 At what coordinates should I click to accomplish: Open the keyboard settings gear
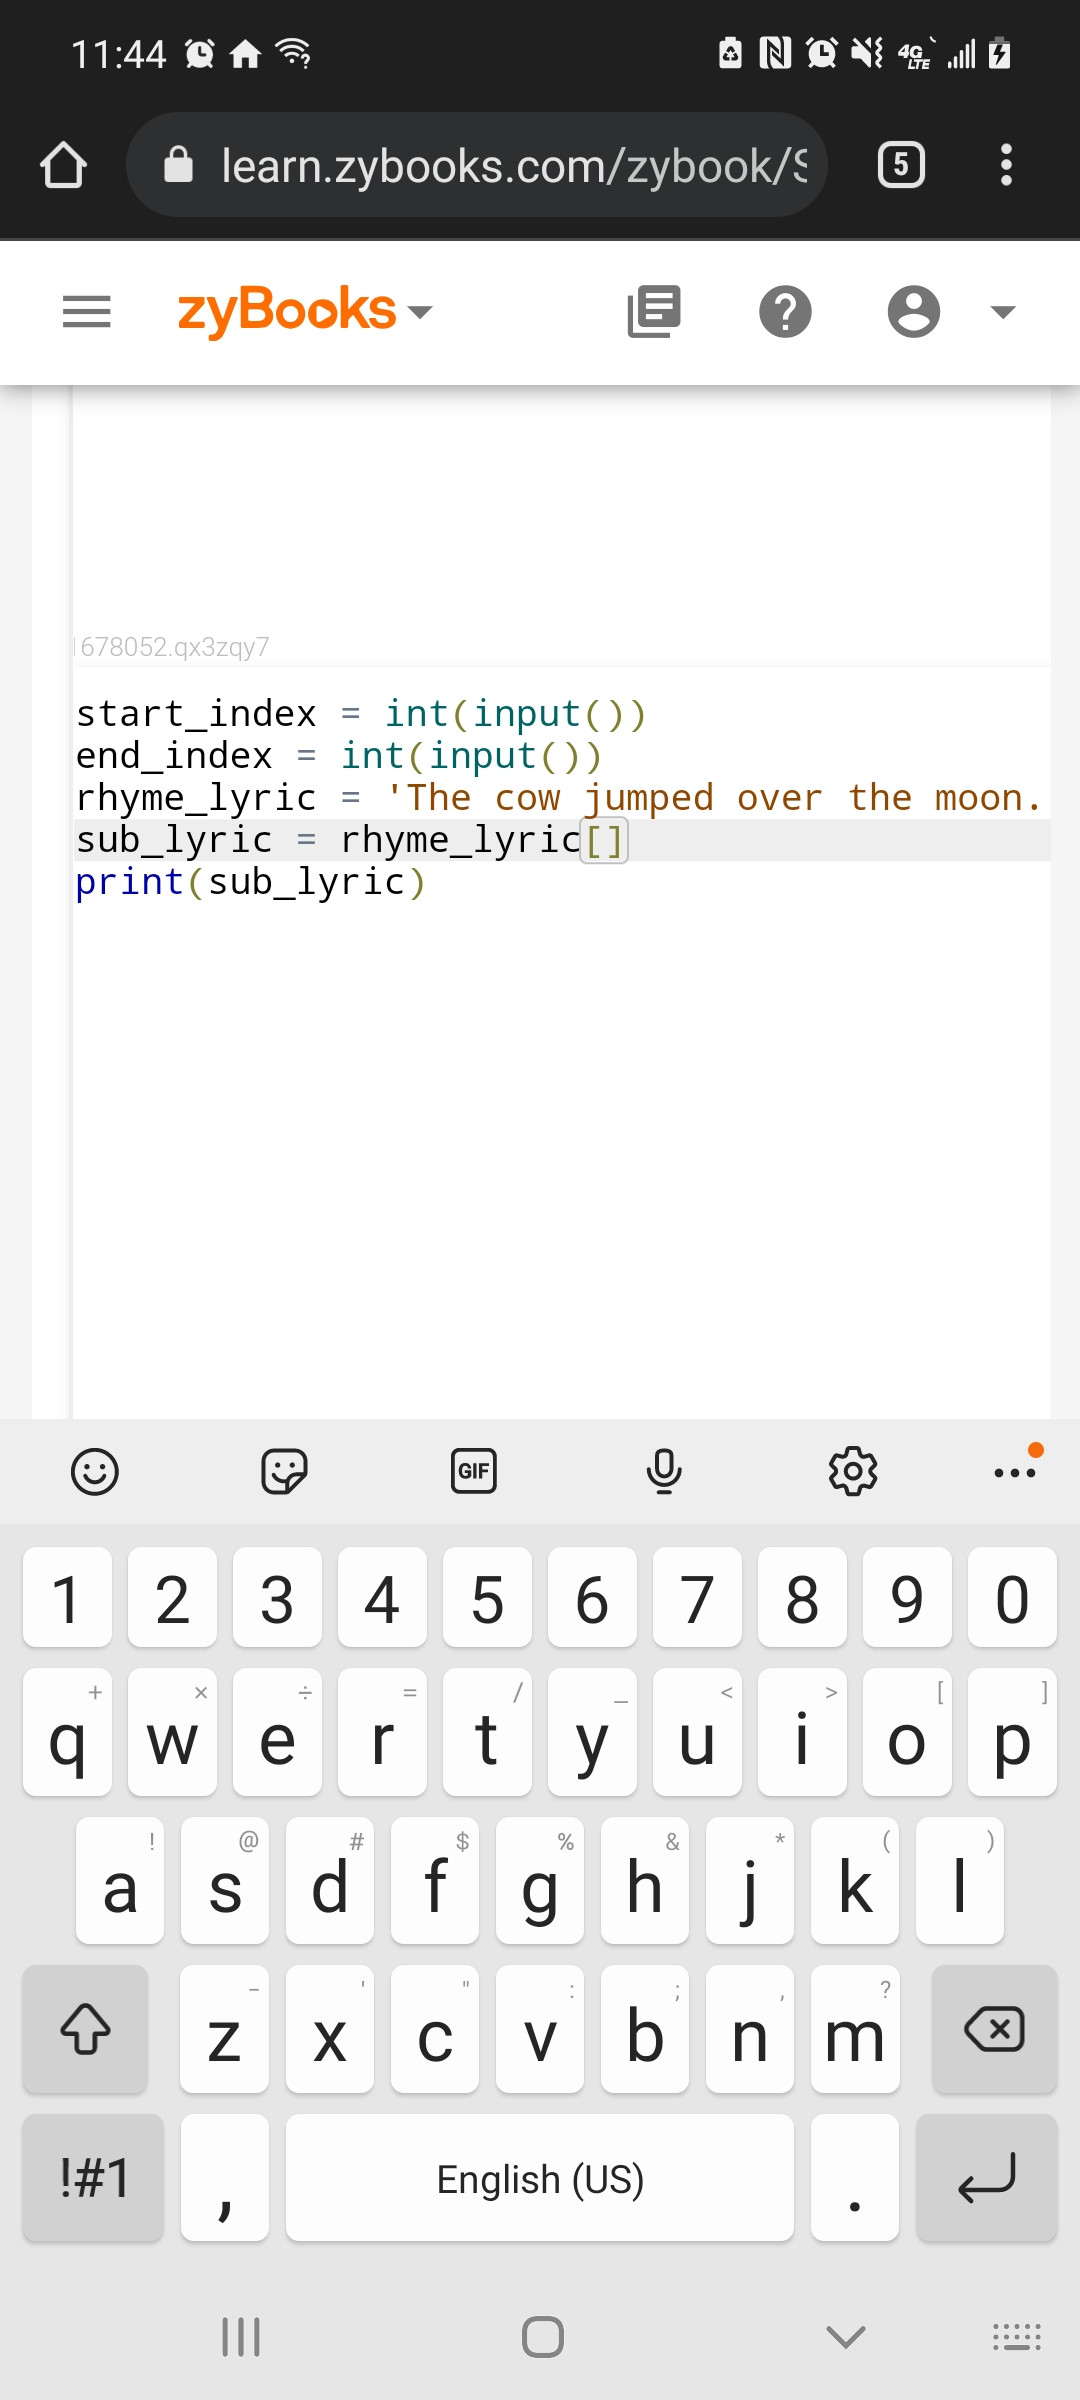point(853,1472)
